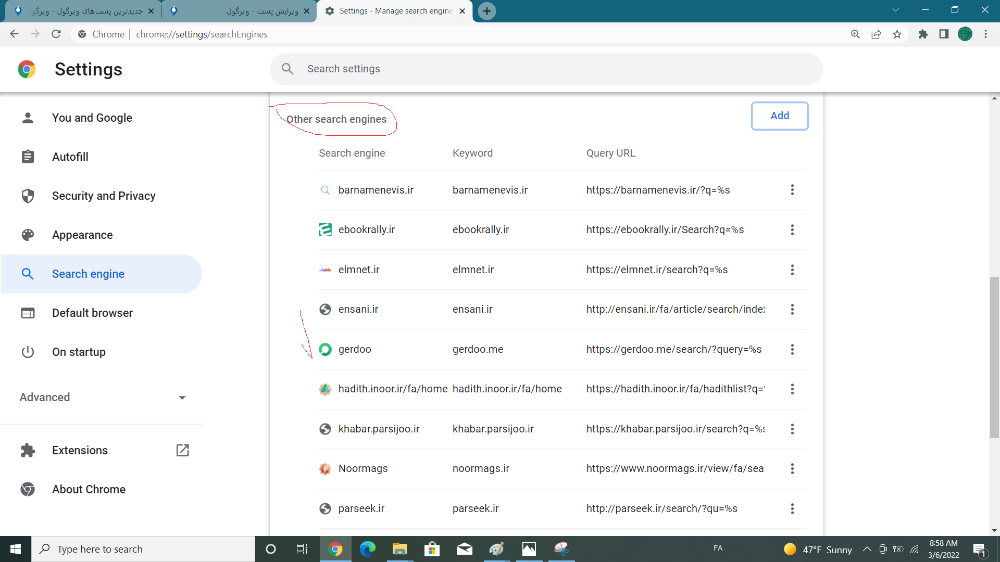Click the zoom magnifier in address bar
Viewport: 1000px width, 562px height.
[855, 34]
